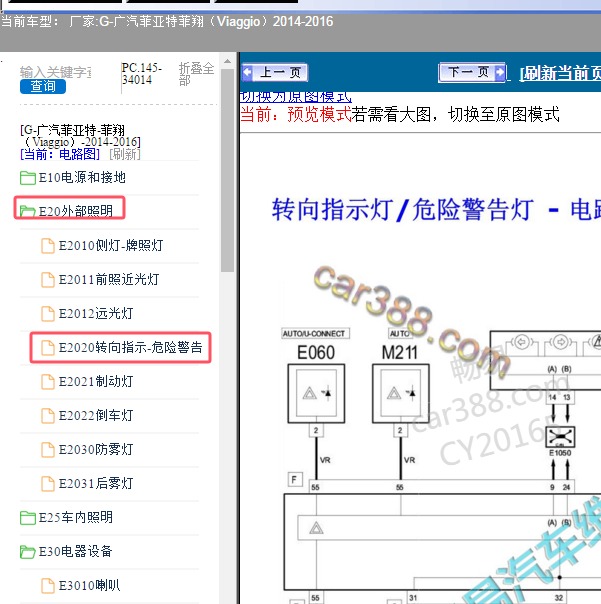Click the page icon beside E2011前照近光灯
Screen dimensions: 601x604
(x=48, y=280)
